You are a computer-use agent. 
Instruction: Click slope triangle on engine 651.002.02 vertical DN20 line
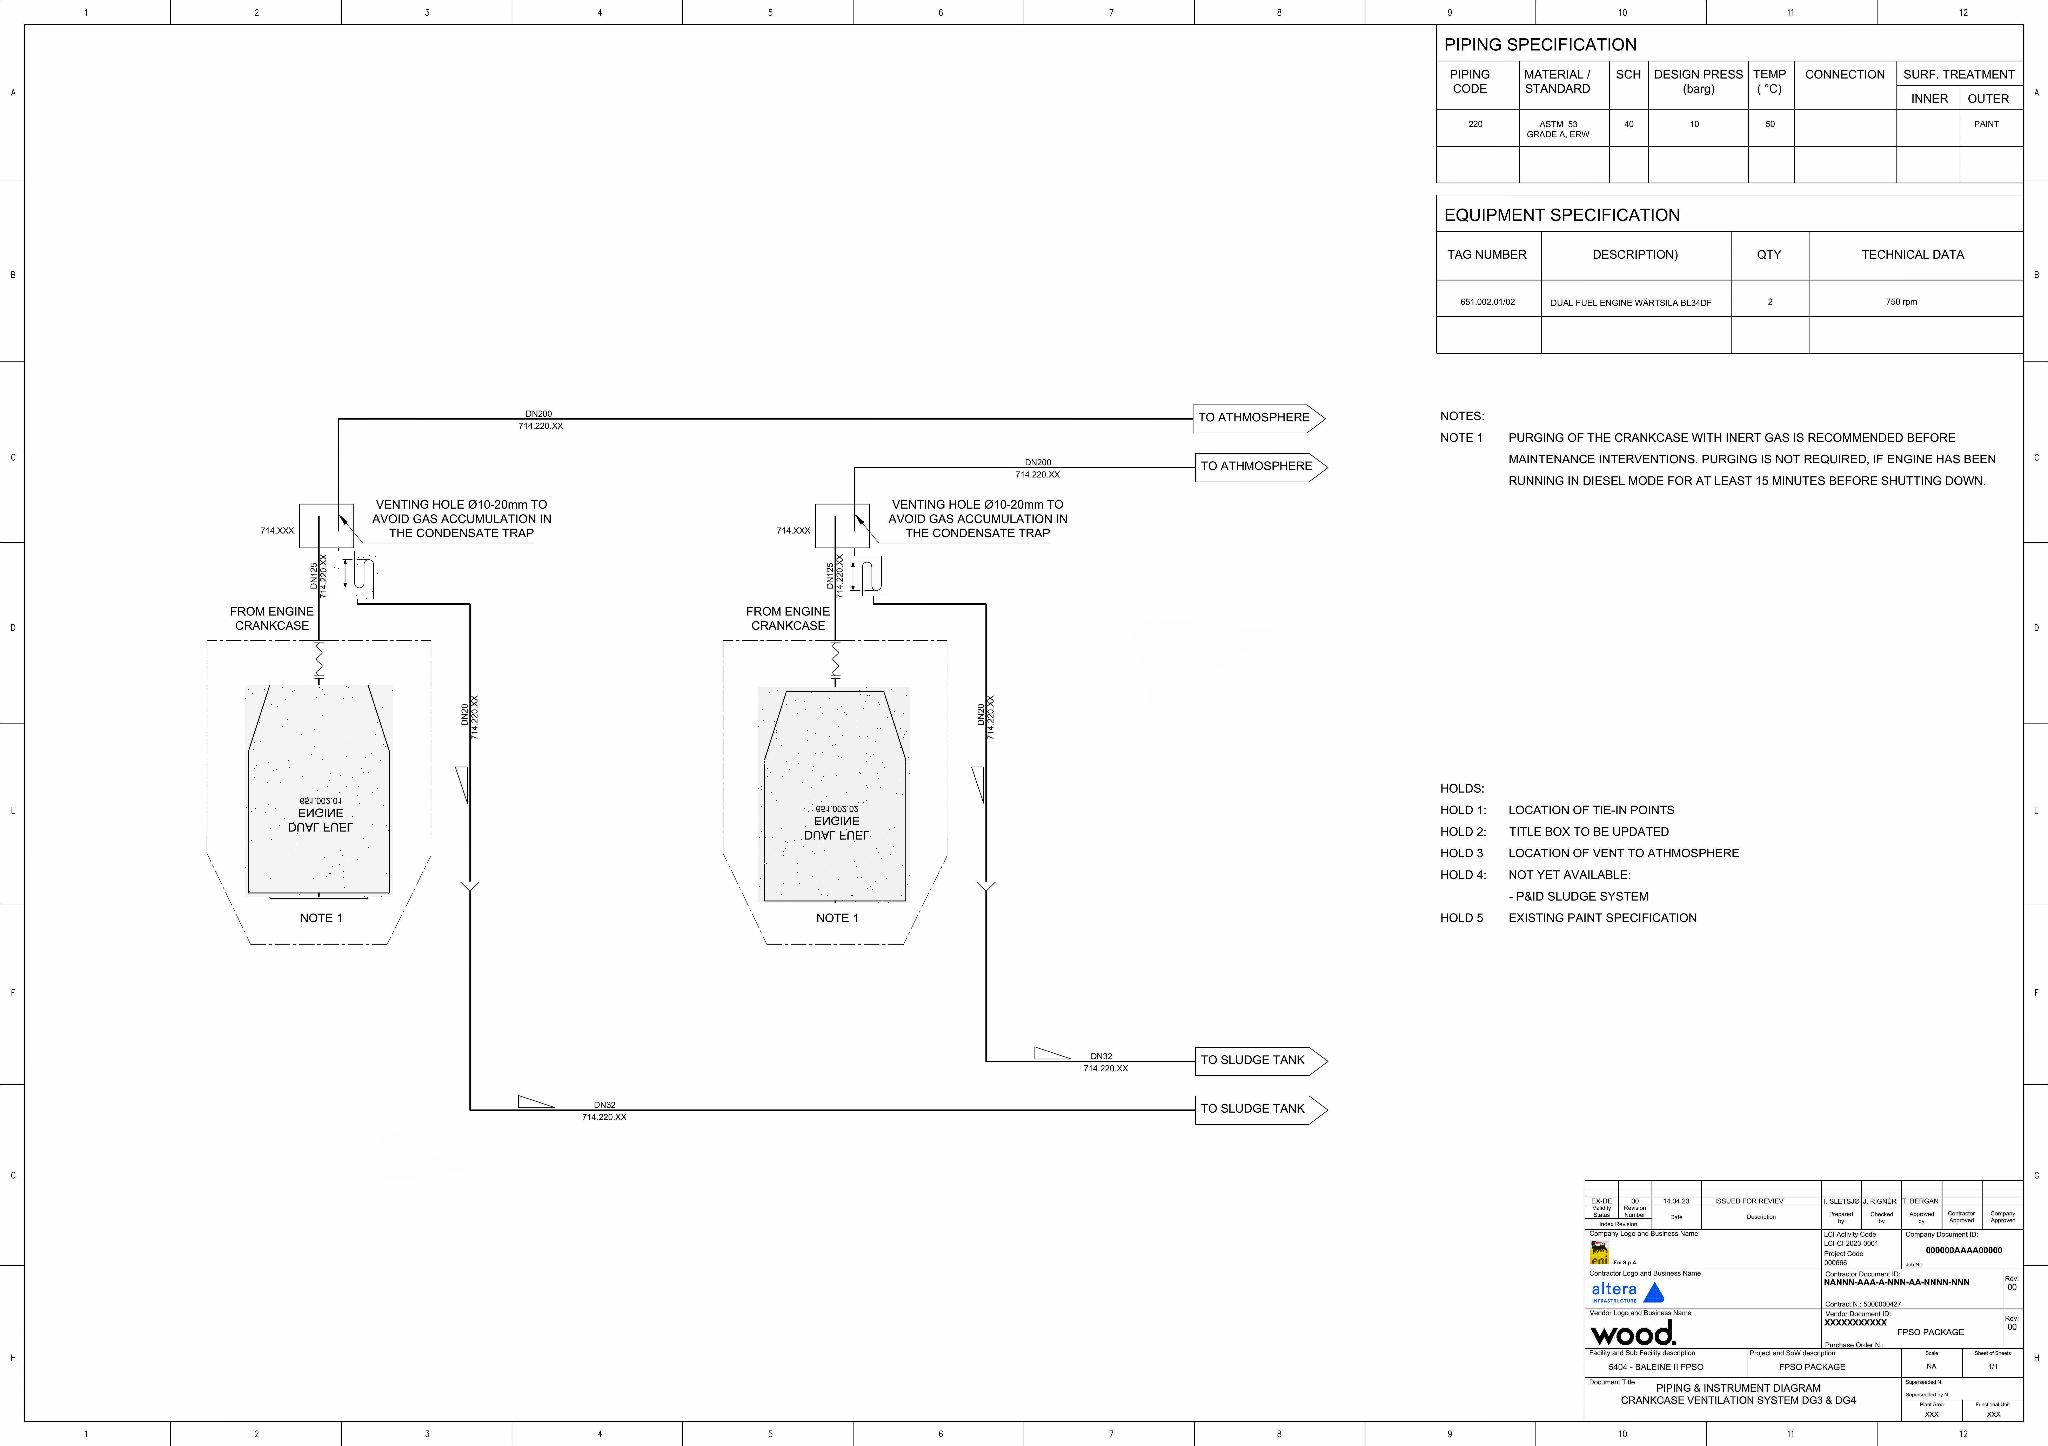[x=978, y=784]
